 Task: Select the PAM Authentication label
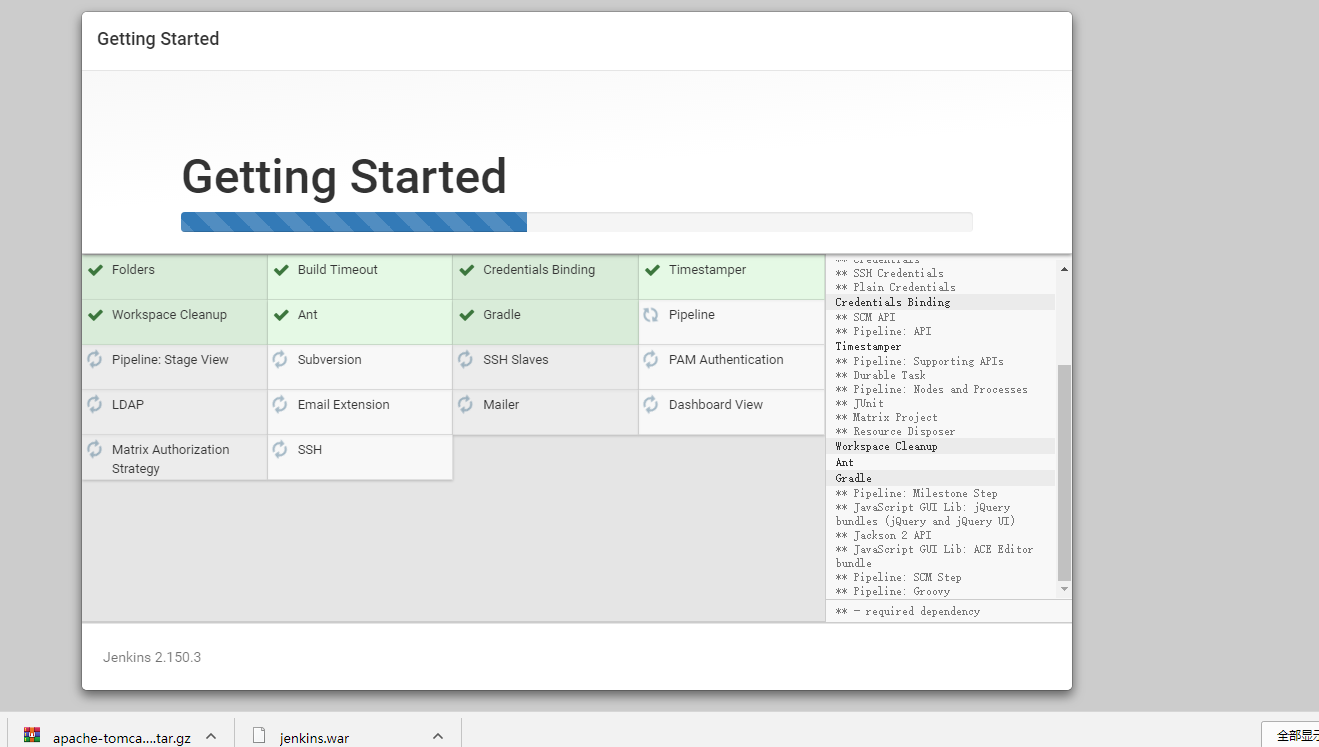[x=726, y=360]
